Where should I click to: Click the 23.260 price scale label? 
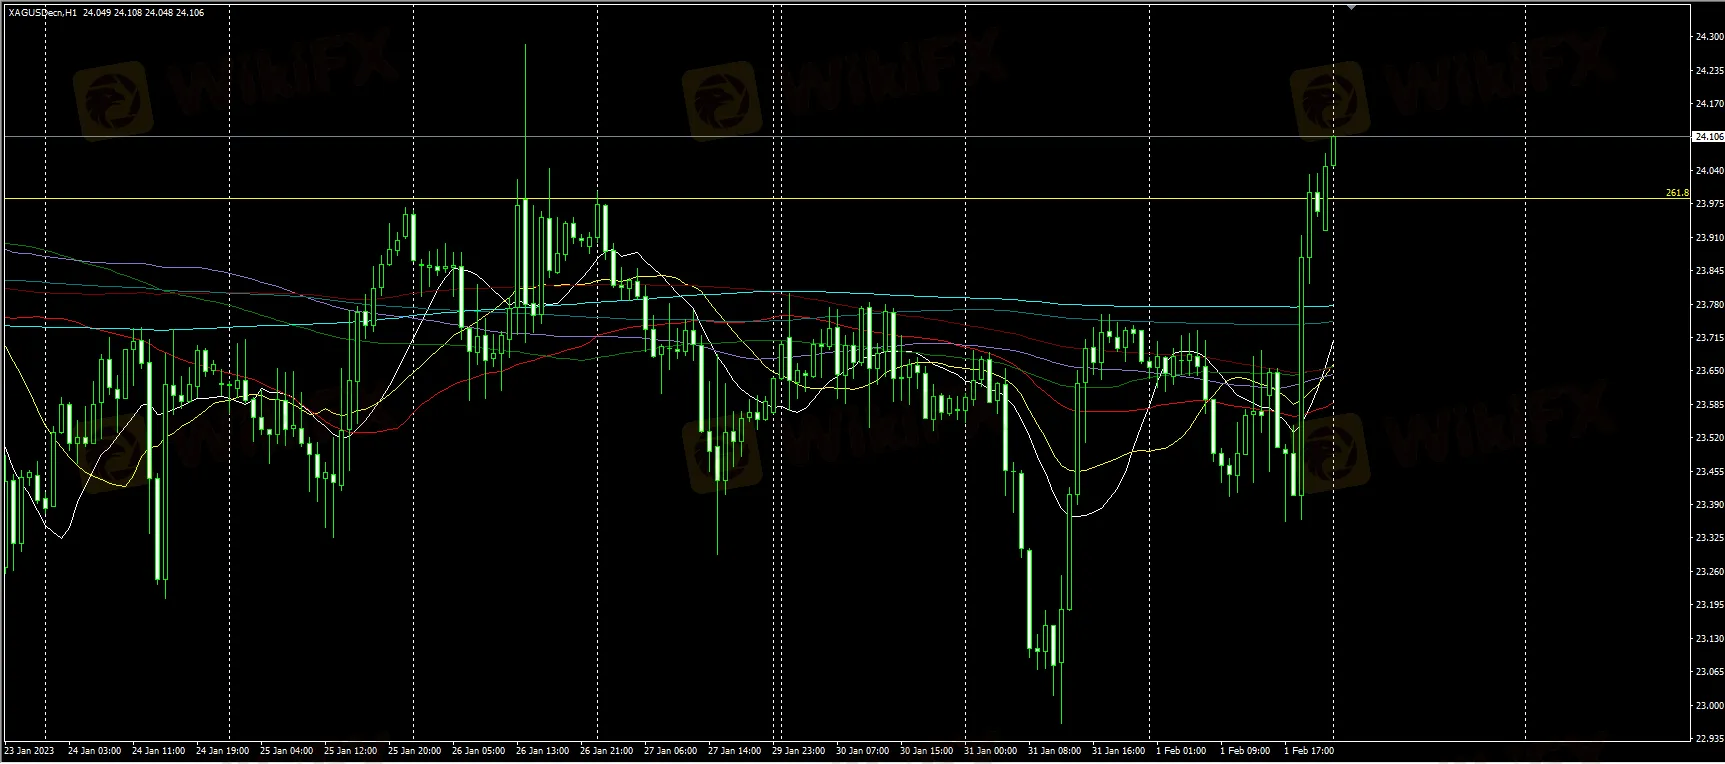1708,572
